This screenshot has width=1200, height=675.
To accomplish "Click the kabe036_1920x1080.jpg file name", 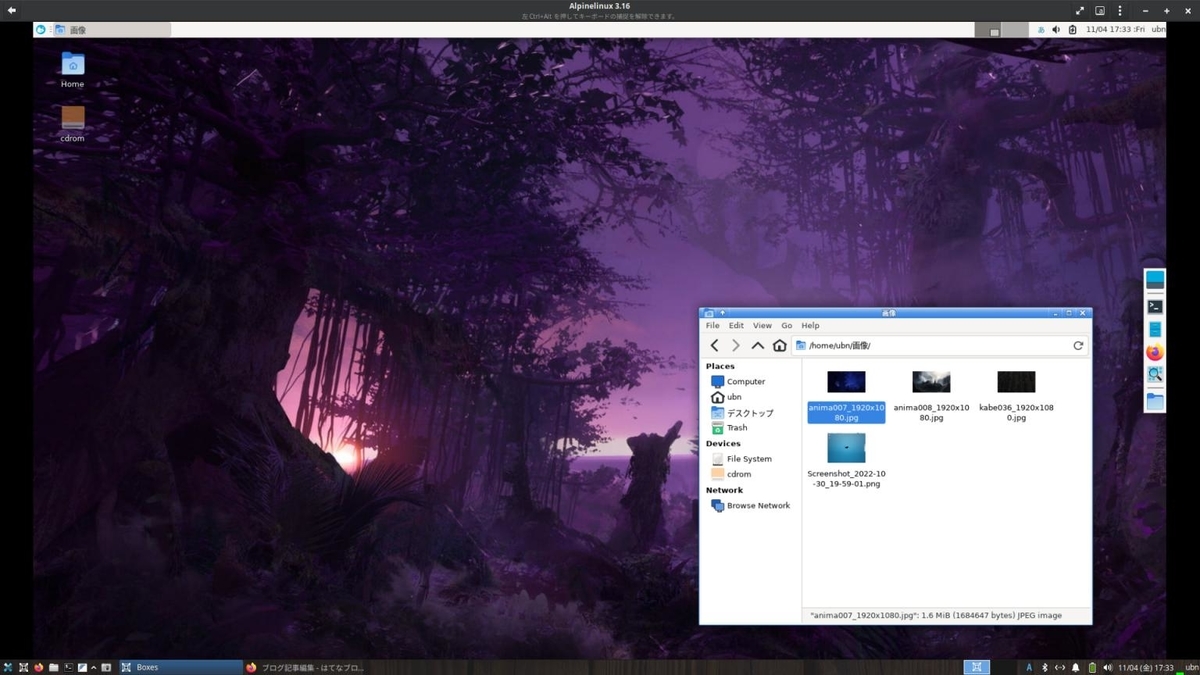I will point(1016,412).
